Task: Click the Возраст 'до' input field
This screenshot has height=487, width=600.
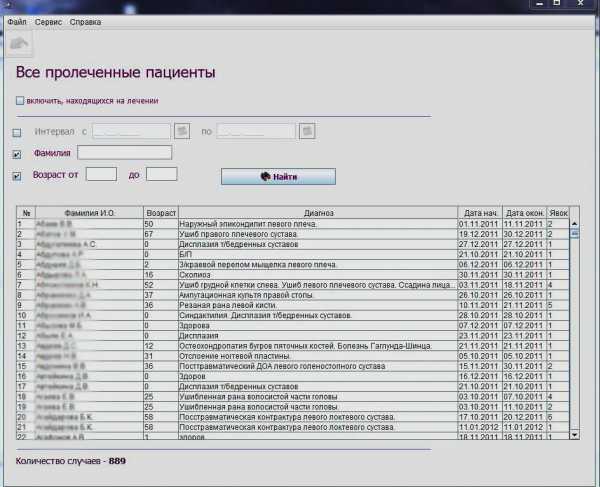Action: pos(161,175)
